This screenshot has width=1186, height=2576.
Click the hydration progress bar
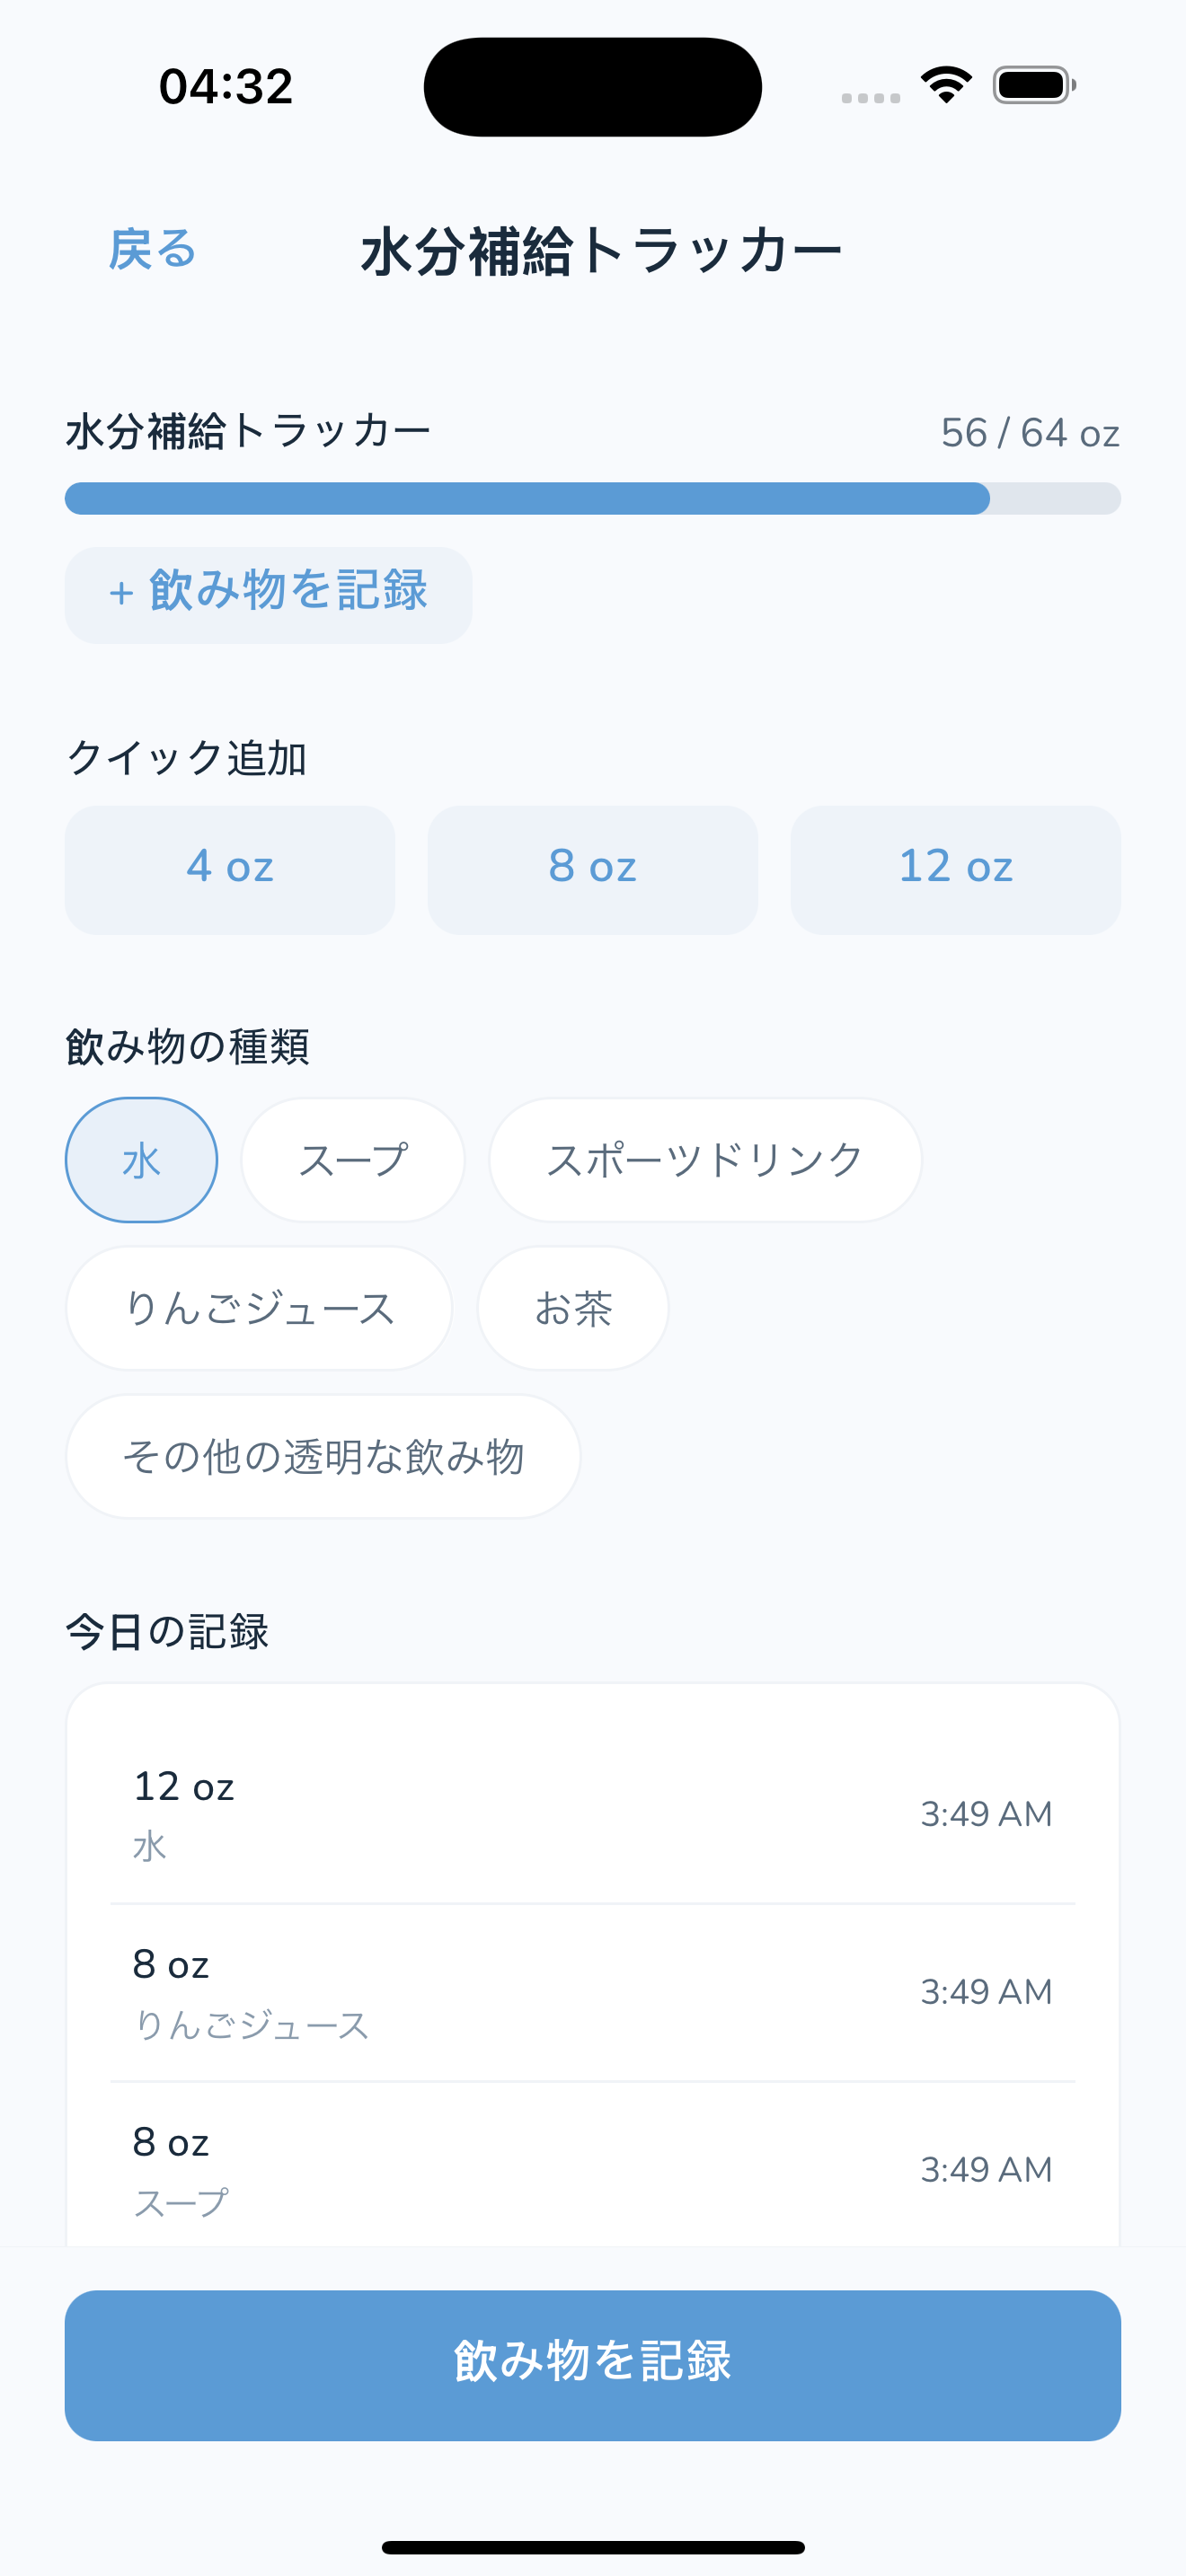(x=593, y=498)
